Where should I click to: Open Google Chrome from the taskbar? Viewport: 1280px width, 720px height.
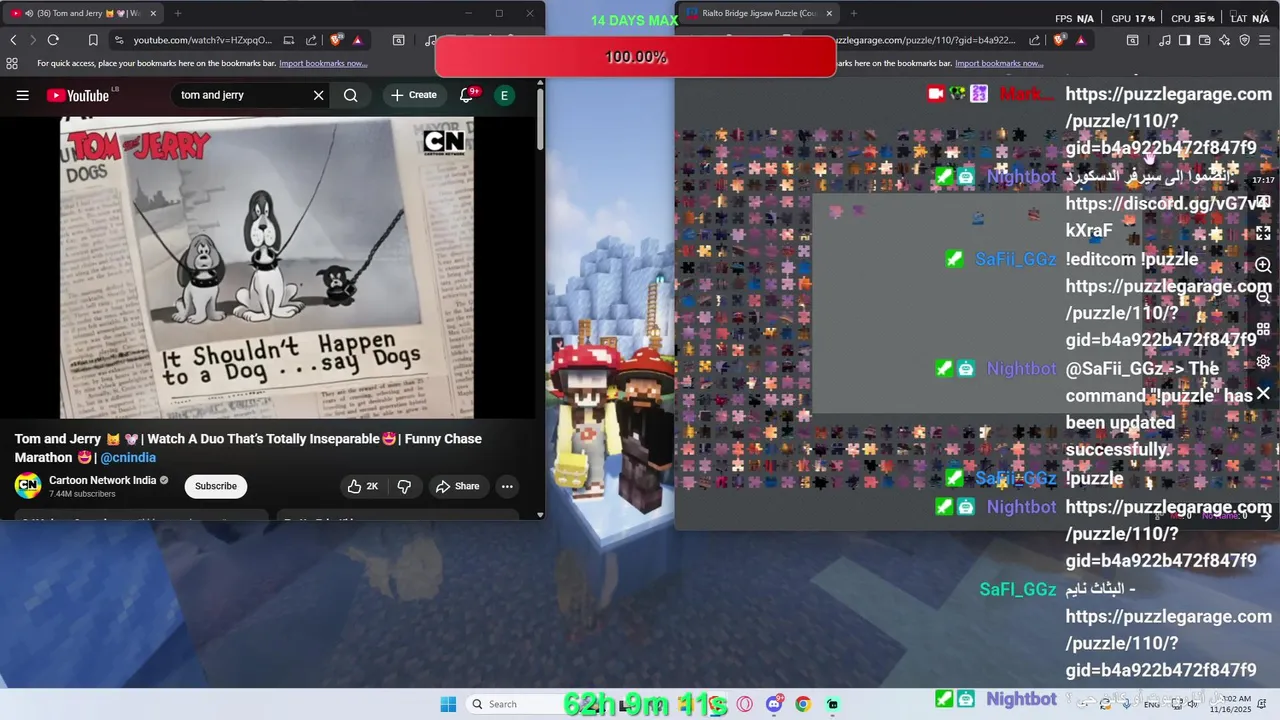coord(802,704)
